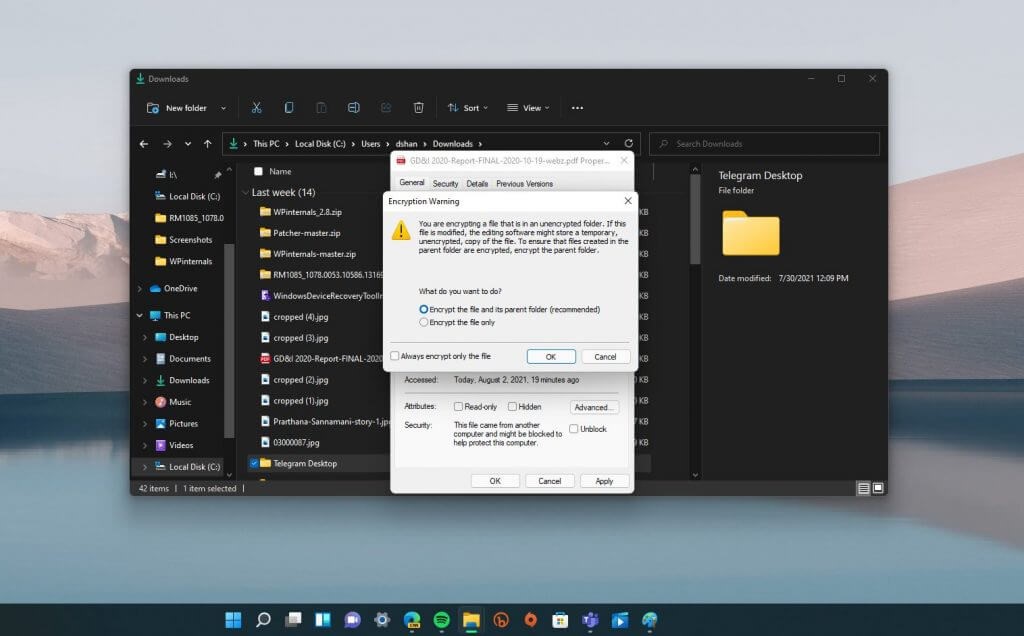This screenshot has width=1024, height=636.
Task: Click the Rename icon in the toolbar
Action: tap(354, 107)
